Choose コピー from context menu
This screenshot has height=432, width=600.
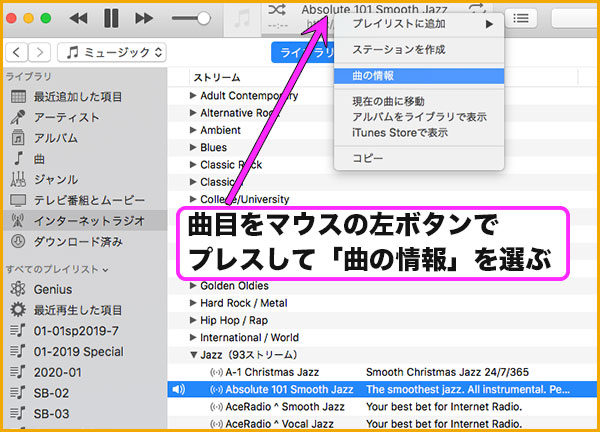tap(419, 158)
